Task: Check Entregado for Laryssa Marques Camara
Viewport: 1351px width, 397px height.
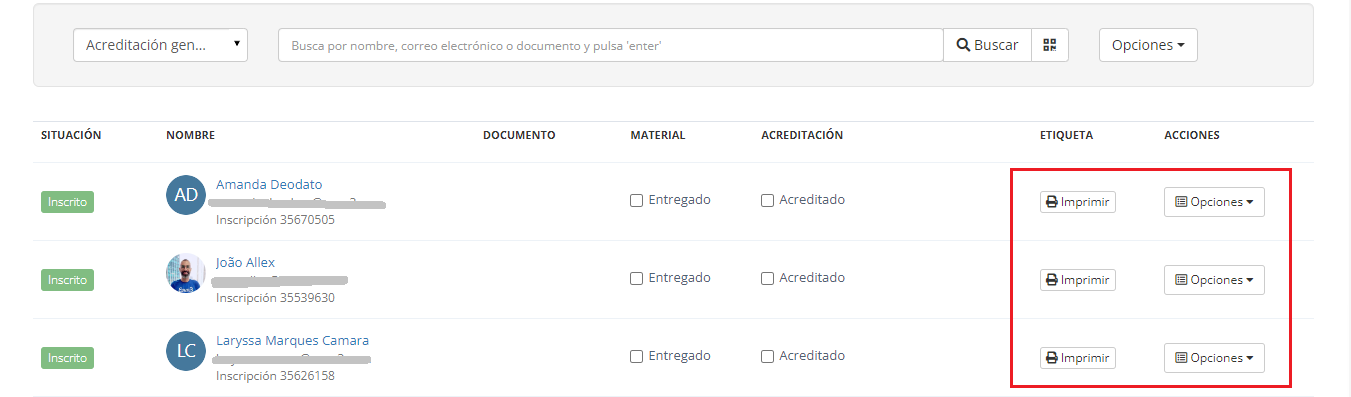Action: (x=636, y=356)
